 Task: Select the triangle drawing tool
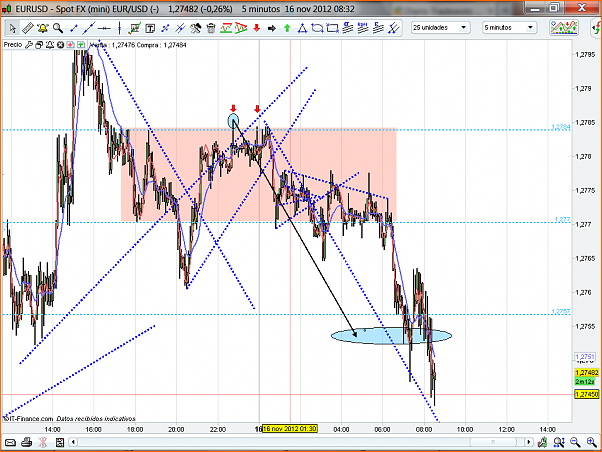click(x=302, y=28)
